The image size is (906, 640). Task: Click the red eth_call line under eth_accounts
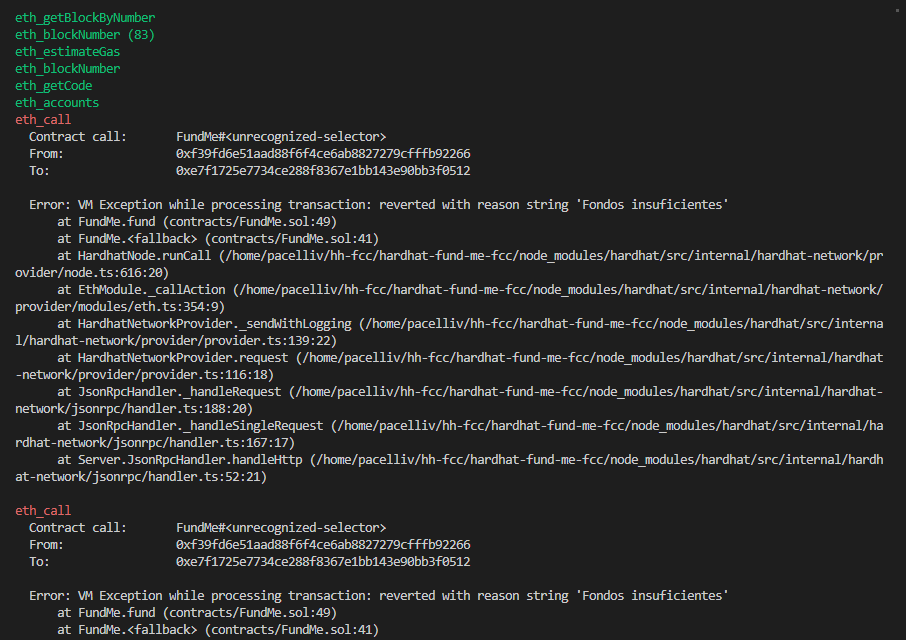[x=43, y=120]
